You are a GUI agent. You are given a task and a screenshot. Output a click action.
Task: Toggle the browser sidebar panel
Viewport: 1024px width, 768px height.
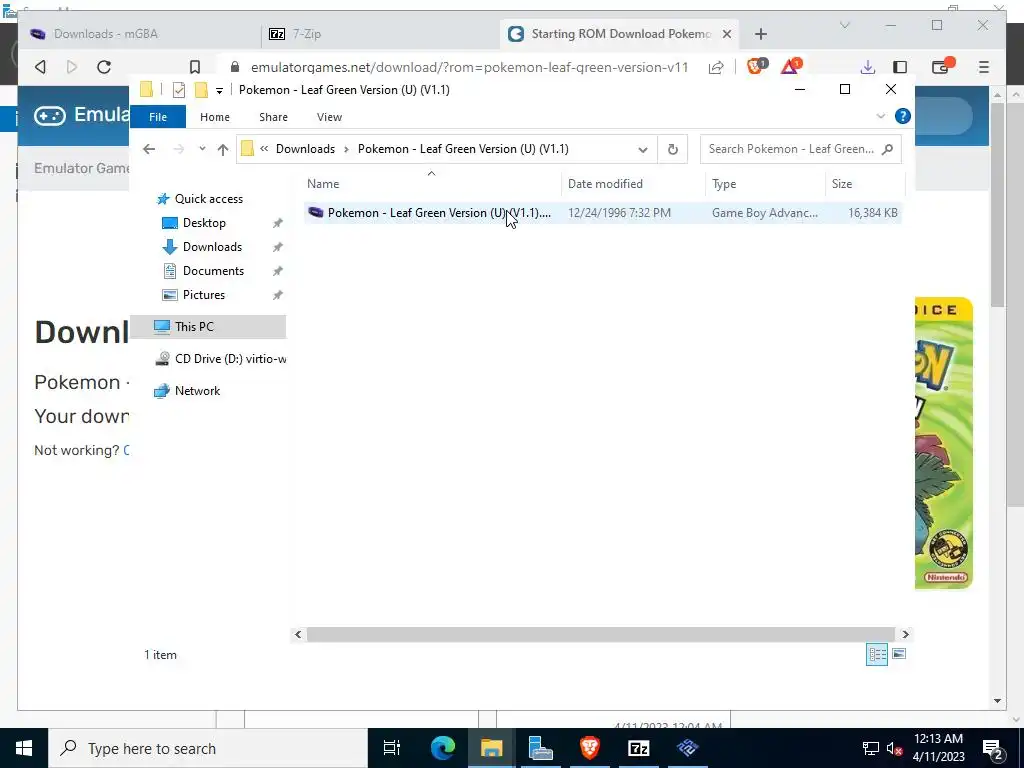click(900, 67)
